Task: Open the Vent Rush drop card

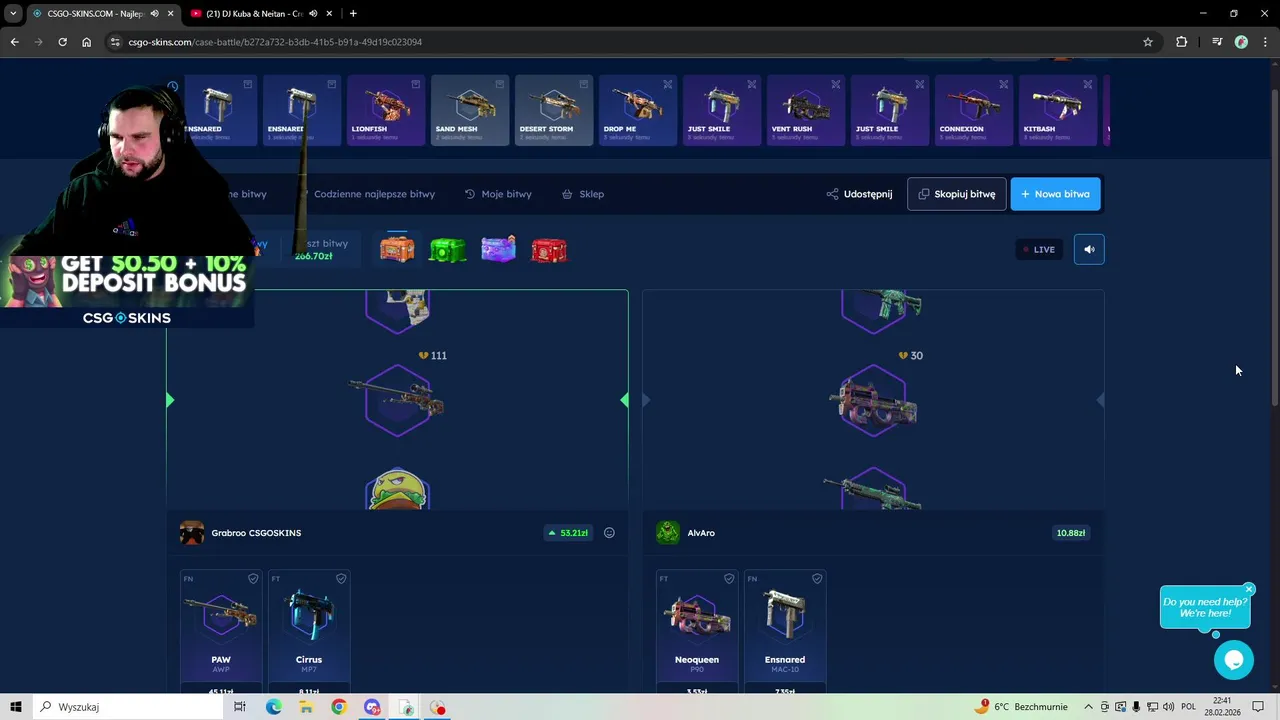Action: (806, 110)
